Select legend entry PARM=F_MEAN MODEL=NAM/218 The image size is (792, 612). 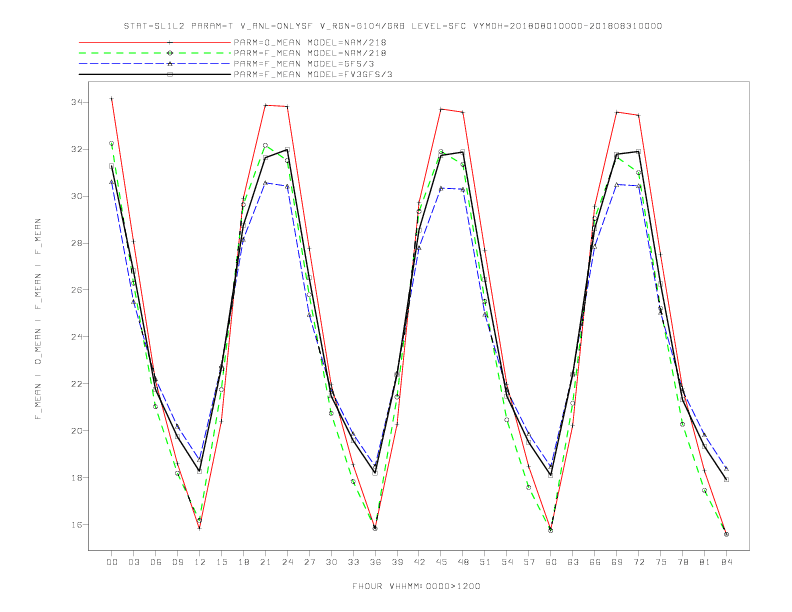click(x=310, y=53)
